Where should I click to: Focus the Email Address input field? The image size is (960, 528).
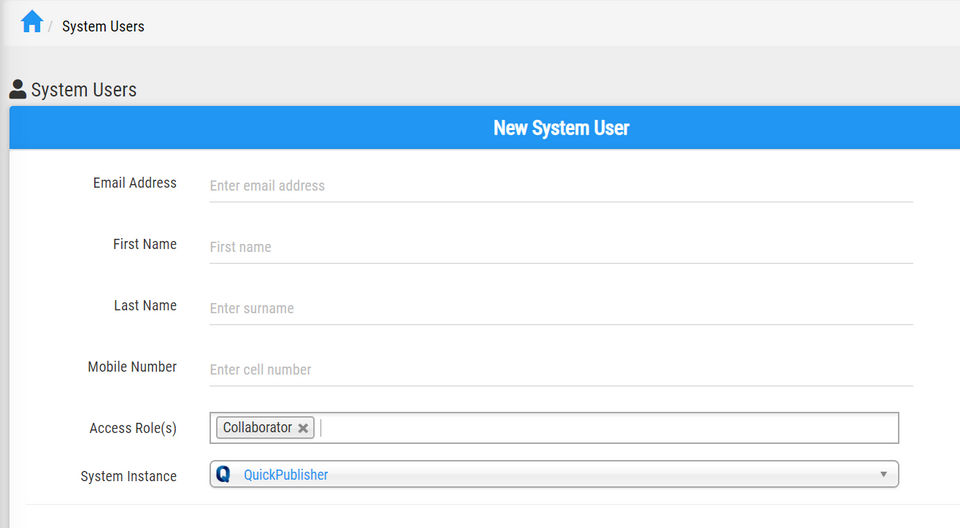tap(561, 186)
